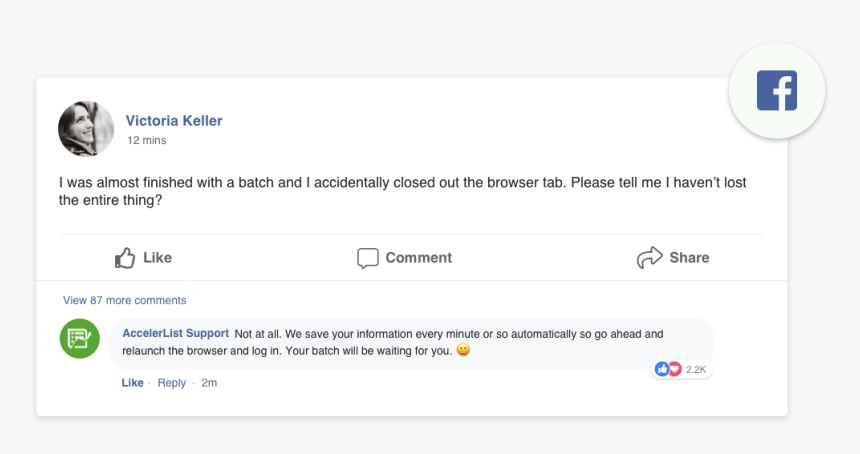Open Victoria Keller's profile name link

coord(174,121)
